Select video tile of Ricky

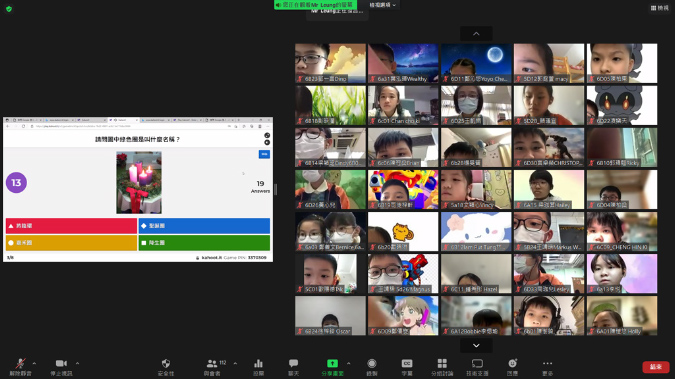[x=622, y=147]
